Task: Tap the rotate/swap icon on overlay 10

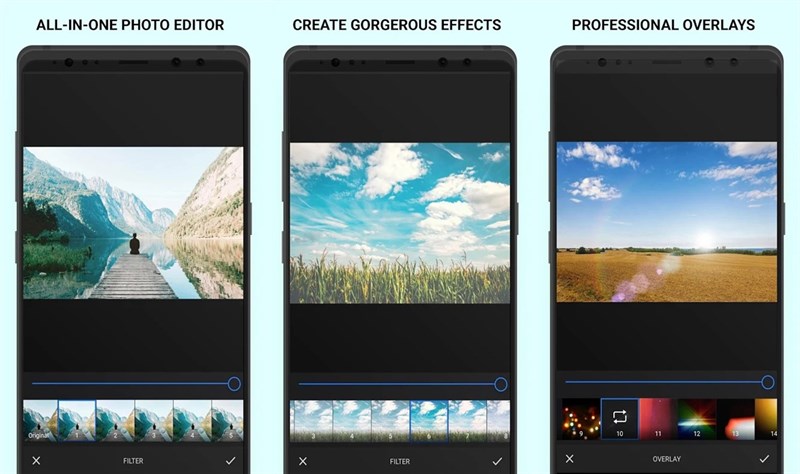Action: point(619,416)
